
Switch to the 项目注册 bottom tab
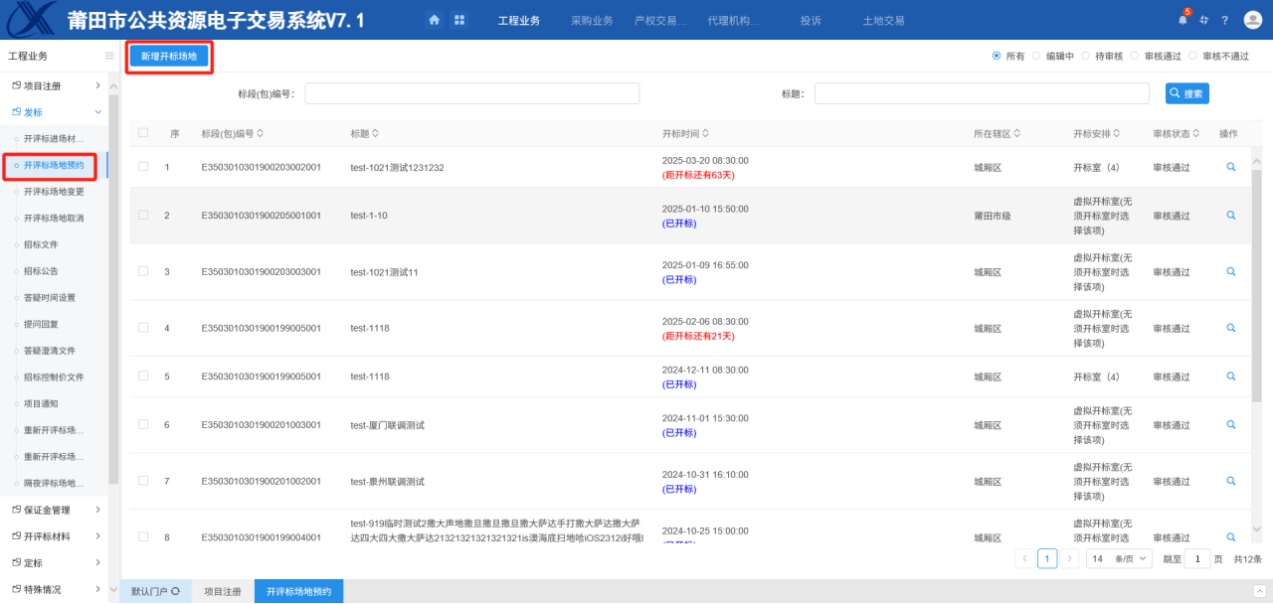(222, 591)
